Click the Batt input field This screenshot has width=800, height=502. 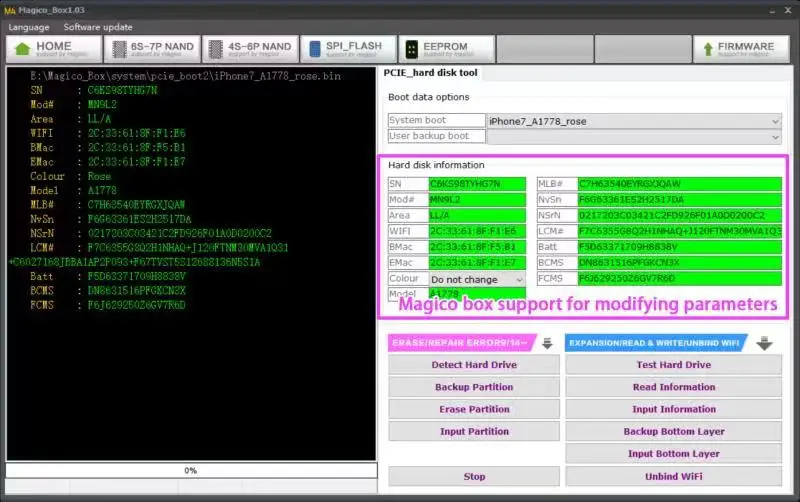pos(679,247)
